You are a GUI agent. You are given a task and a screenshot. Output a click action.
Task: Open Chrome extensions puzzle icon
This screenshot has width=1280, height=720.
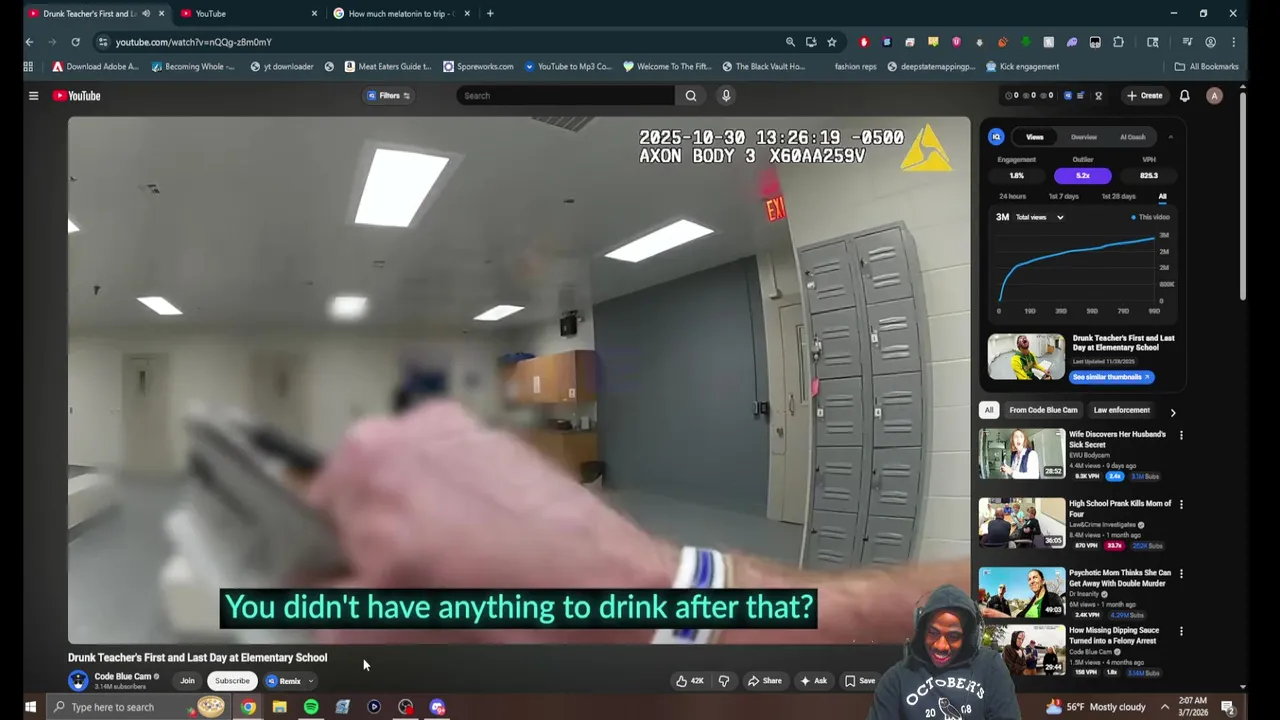pyautogui.click(x=1118, y=42)
